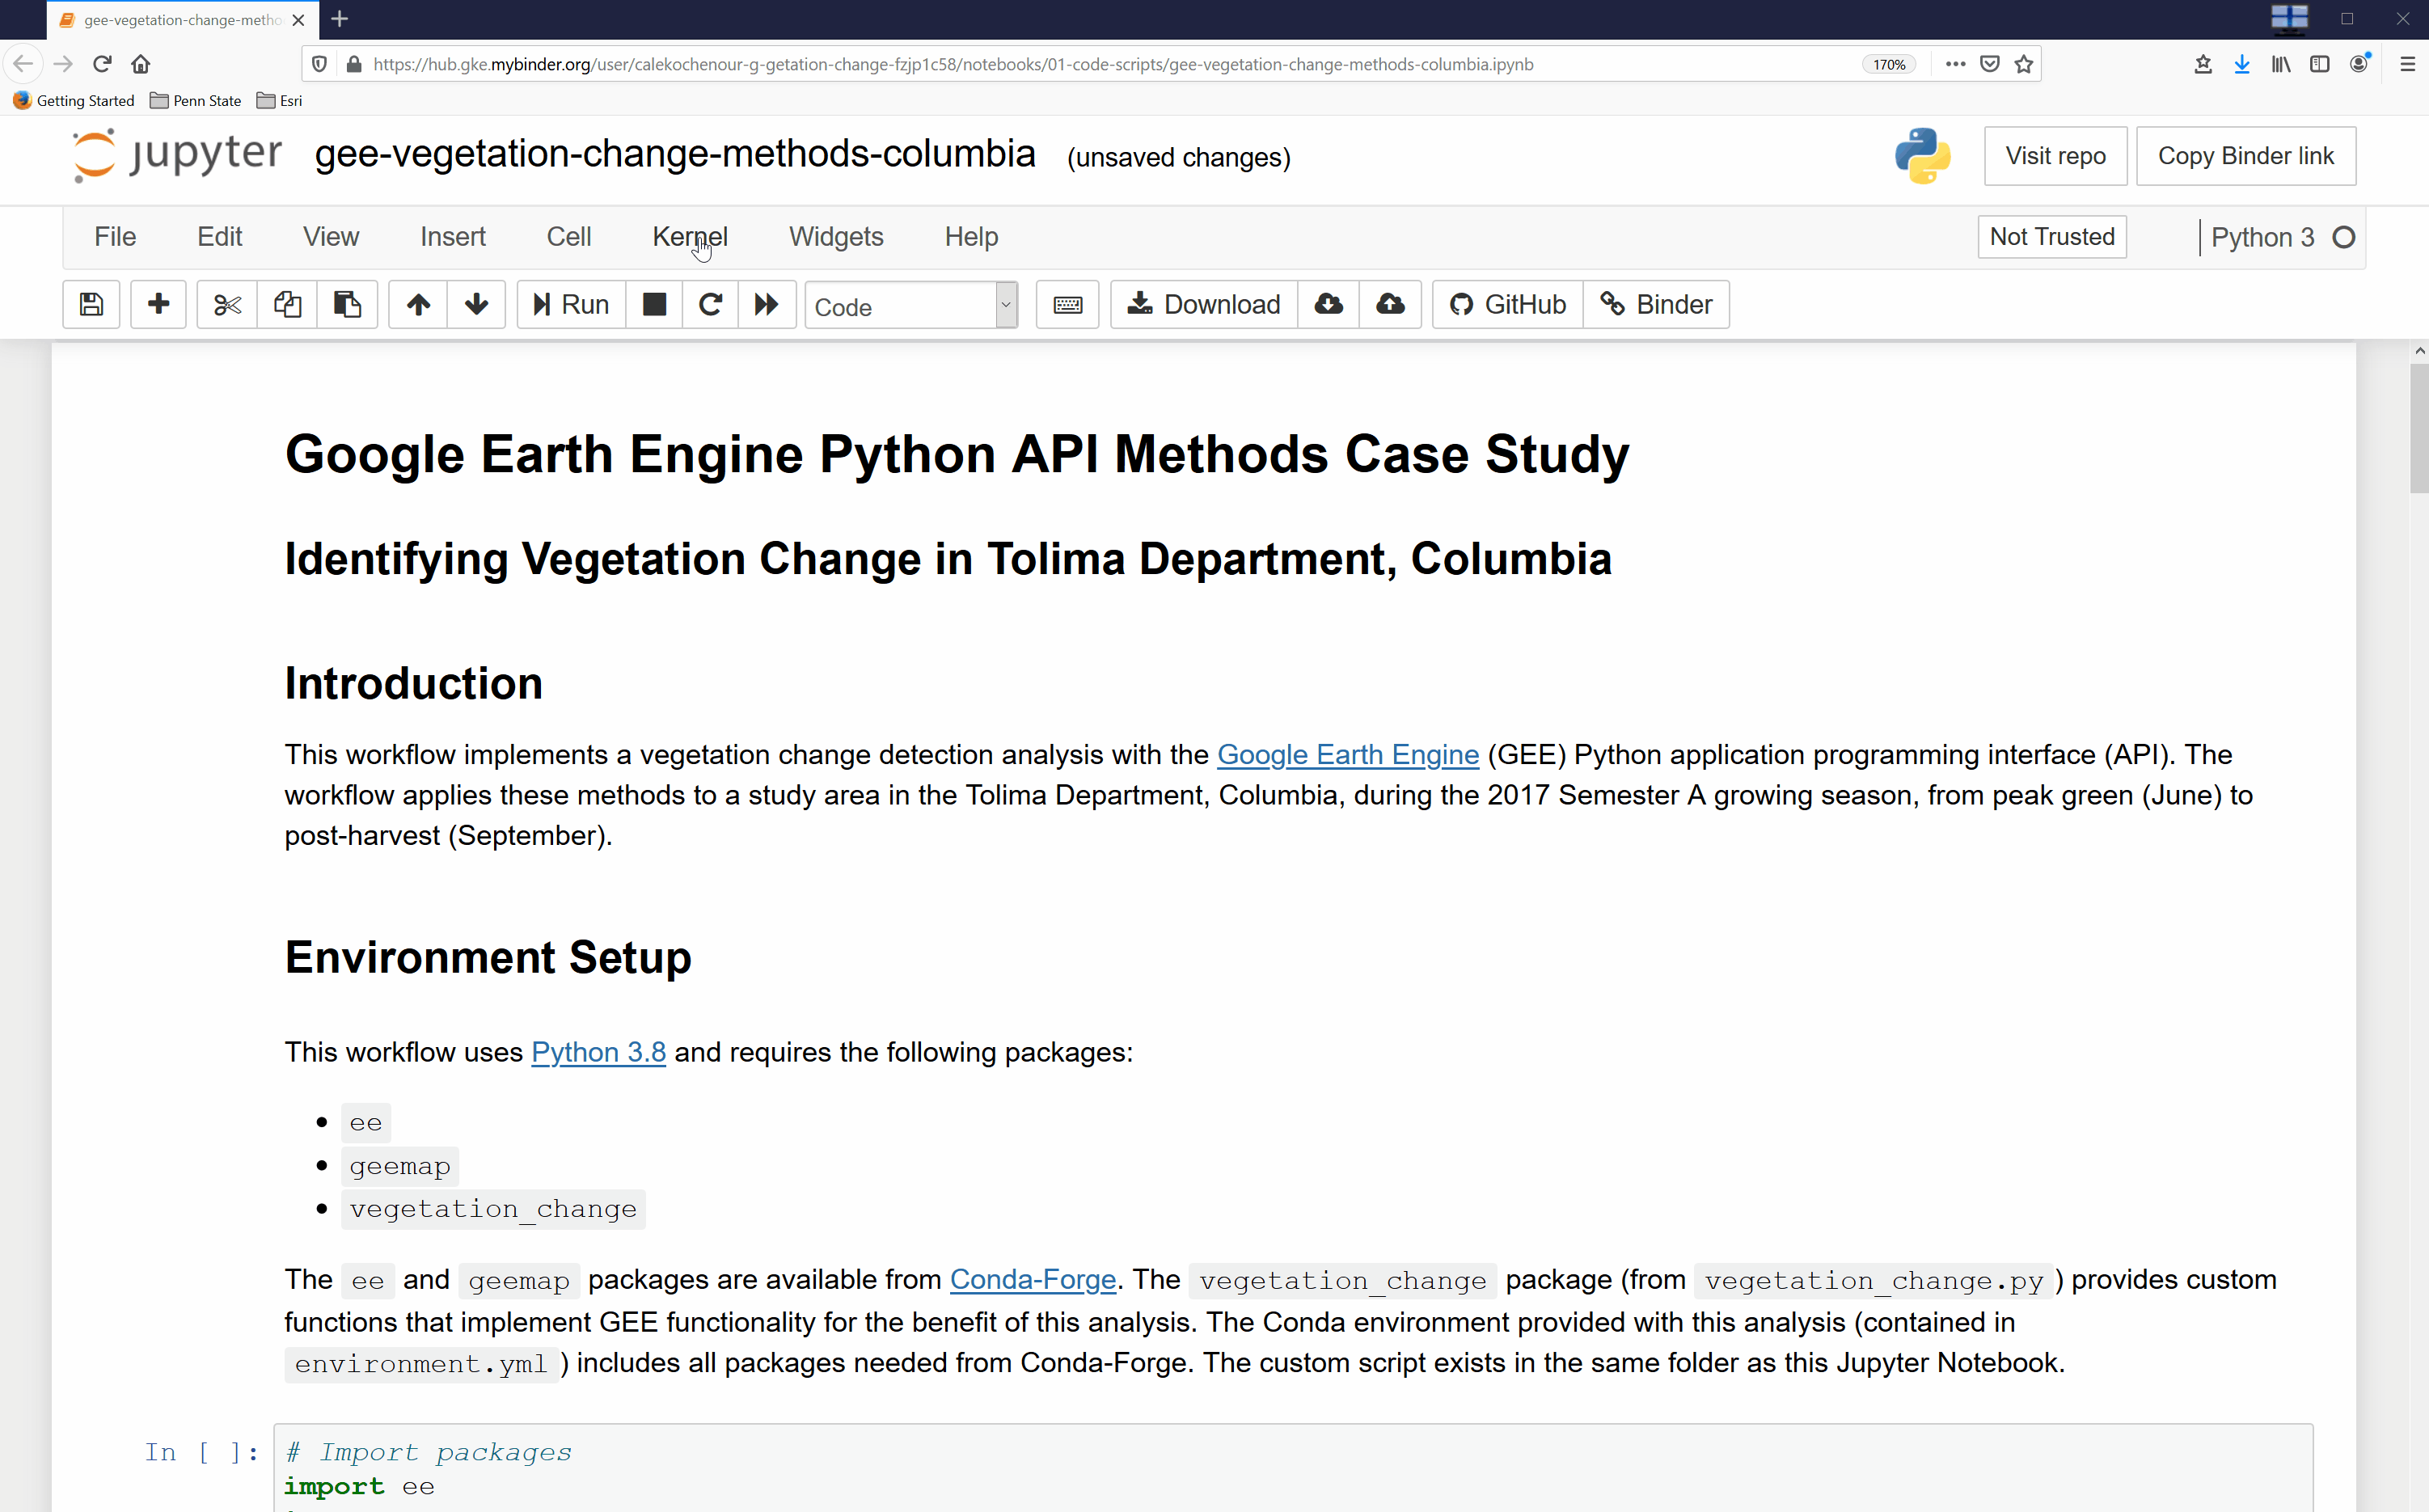Click the Not Trusted toggle button

click(2051, 235)
